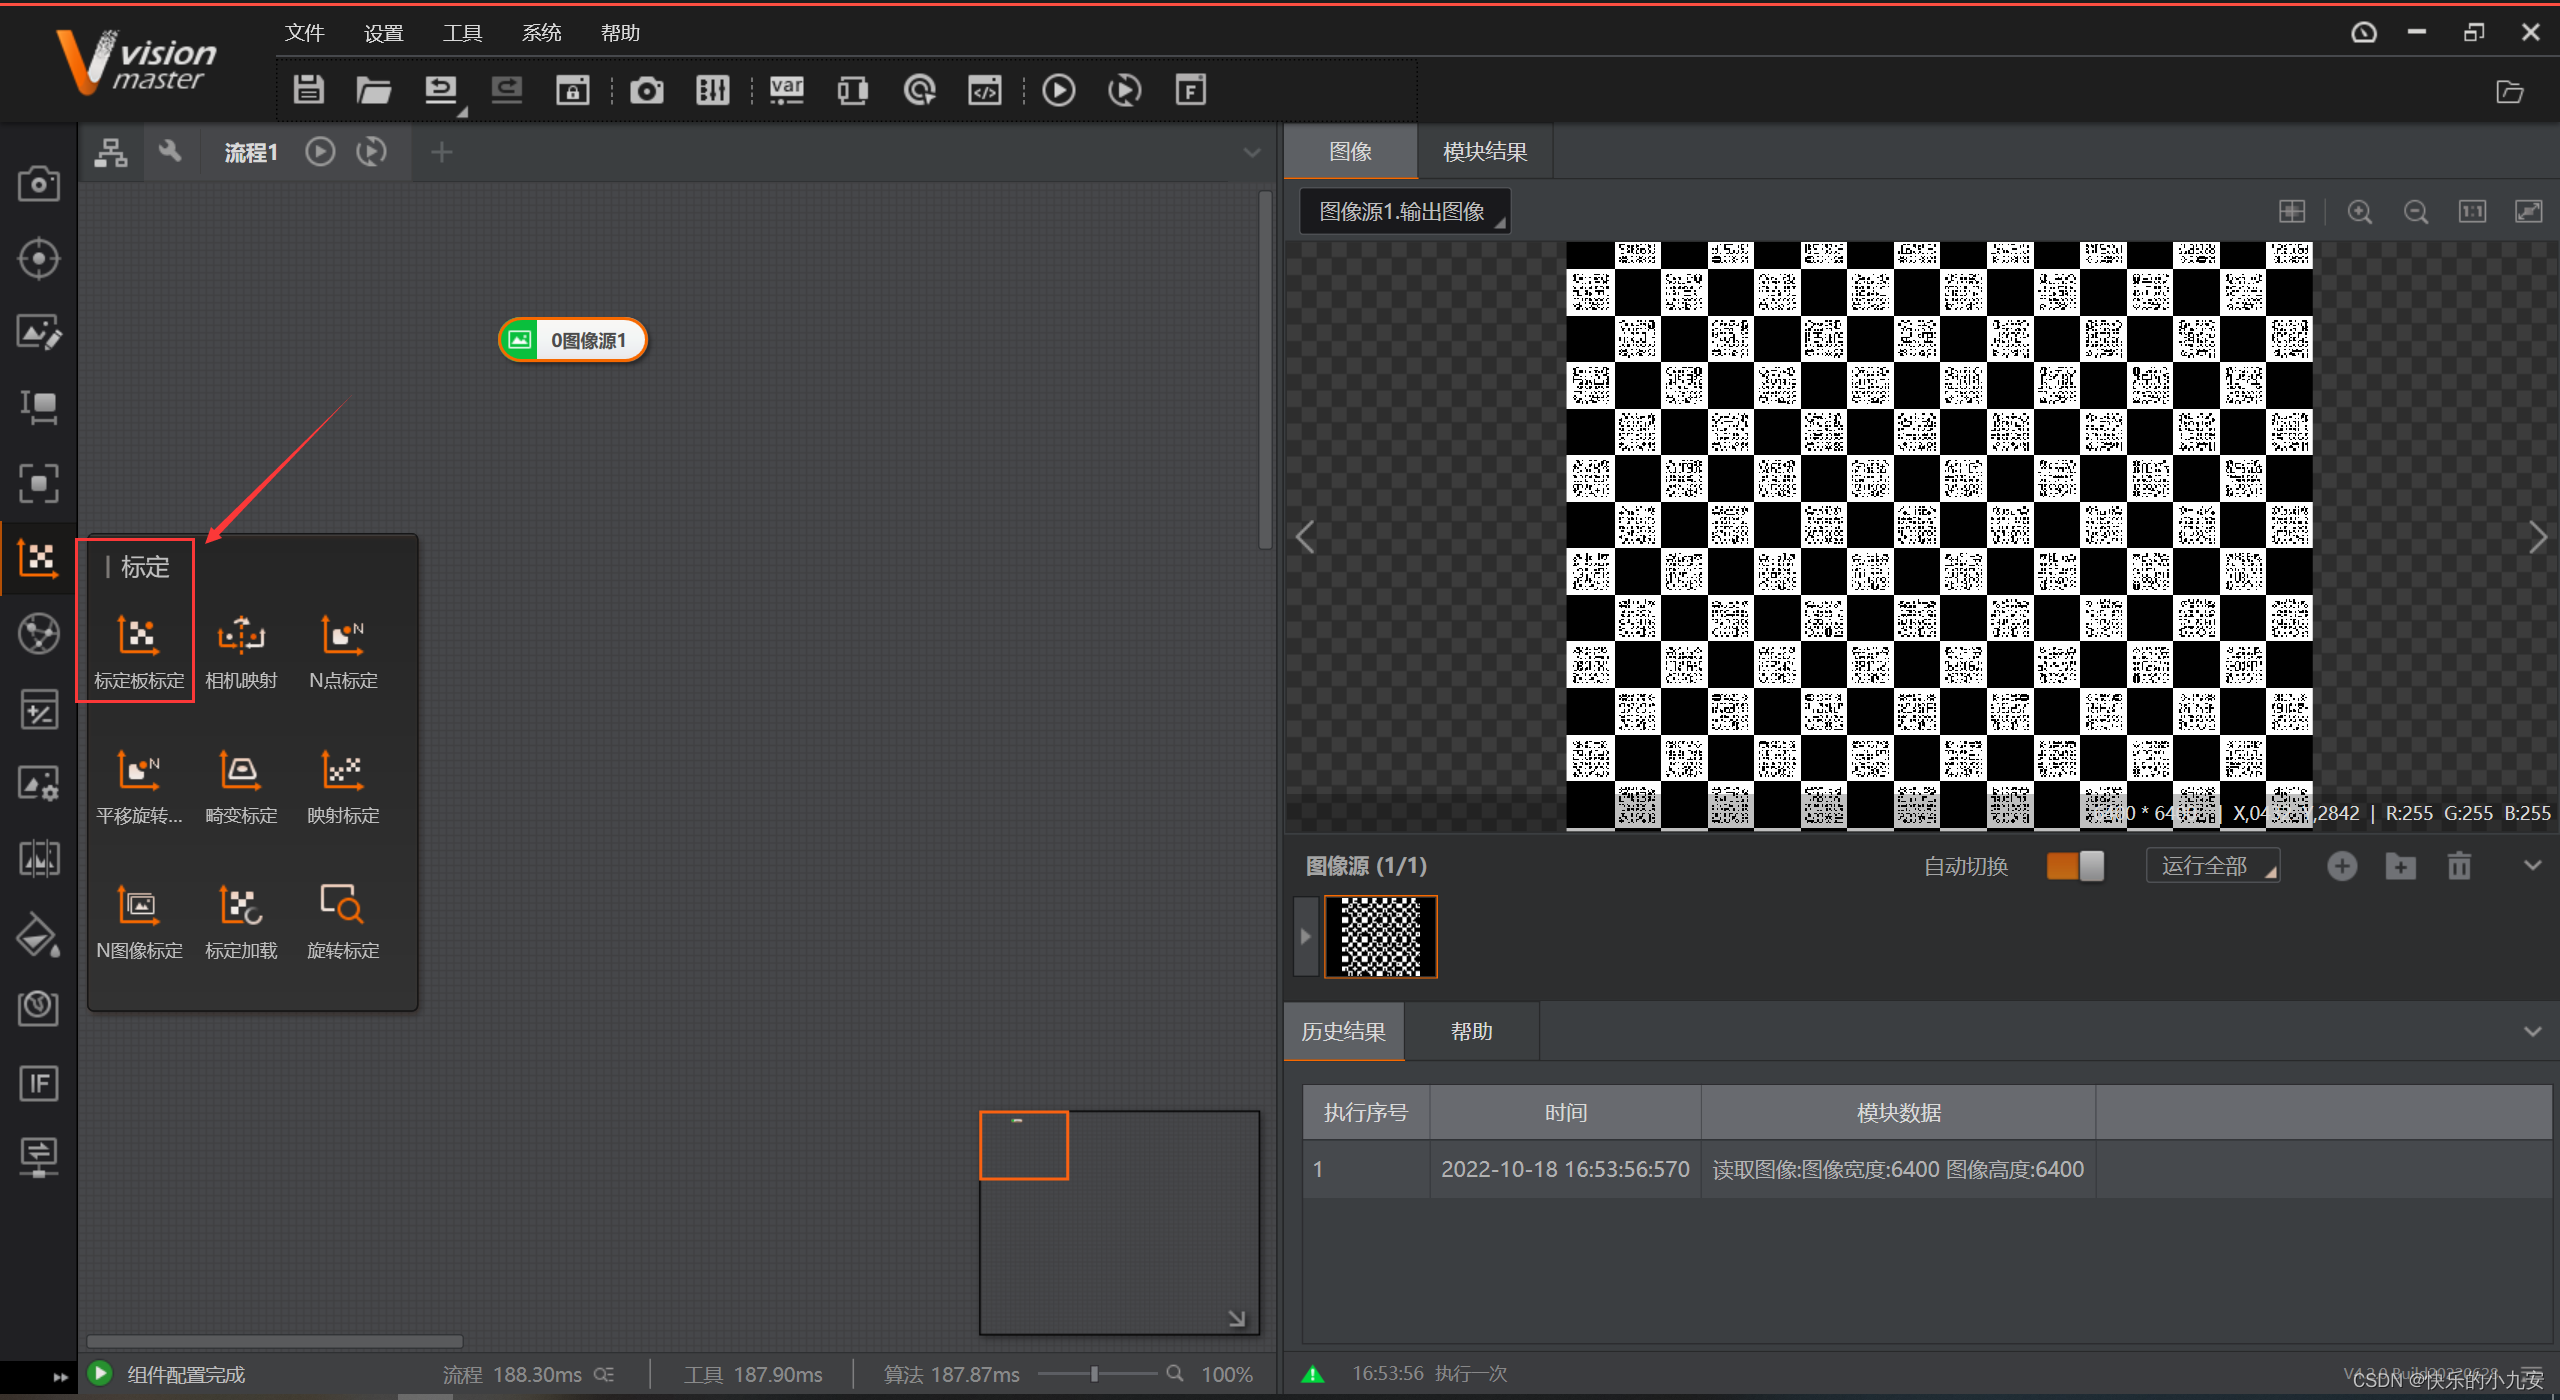The image size is (2560, 1400).
Task: Open global trigger toolbar icon
Action: [919, 90]
